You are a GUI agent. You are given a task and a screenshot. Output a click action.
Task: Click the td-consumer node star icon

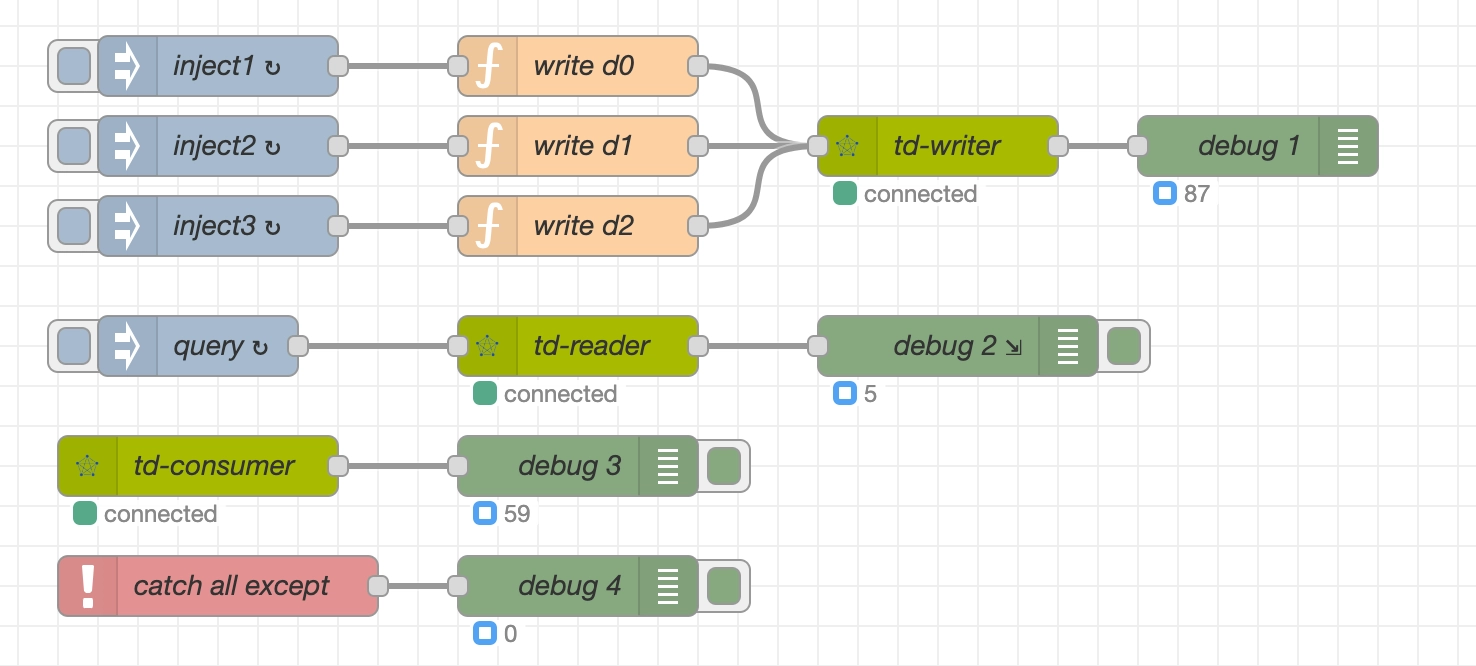(x=87, y=466)
